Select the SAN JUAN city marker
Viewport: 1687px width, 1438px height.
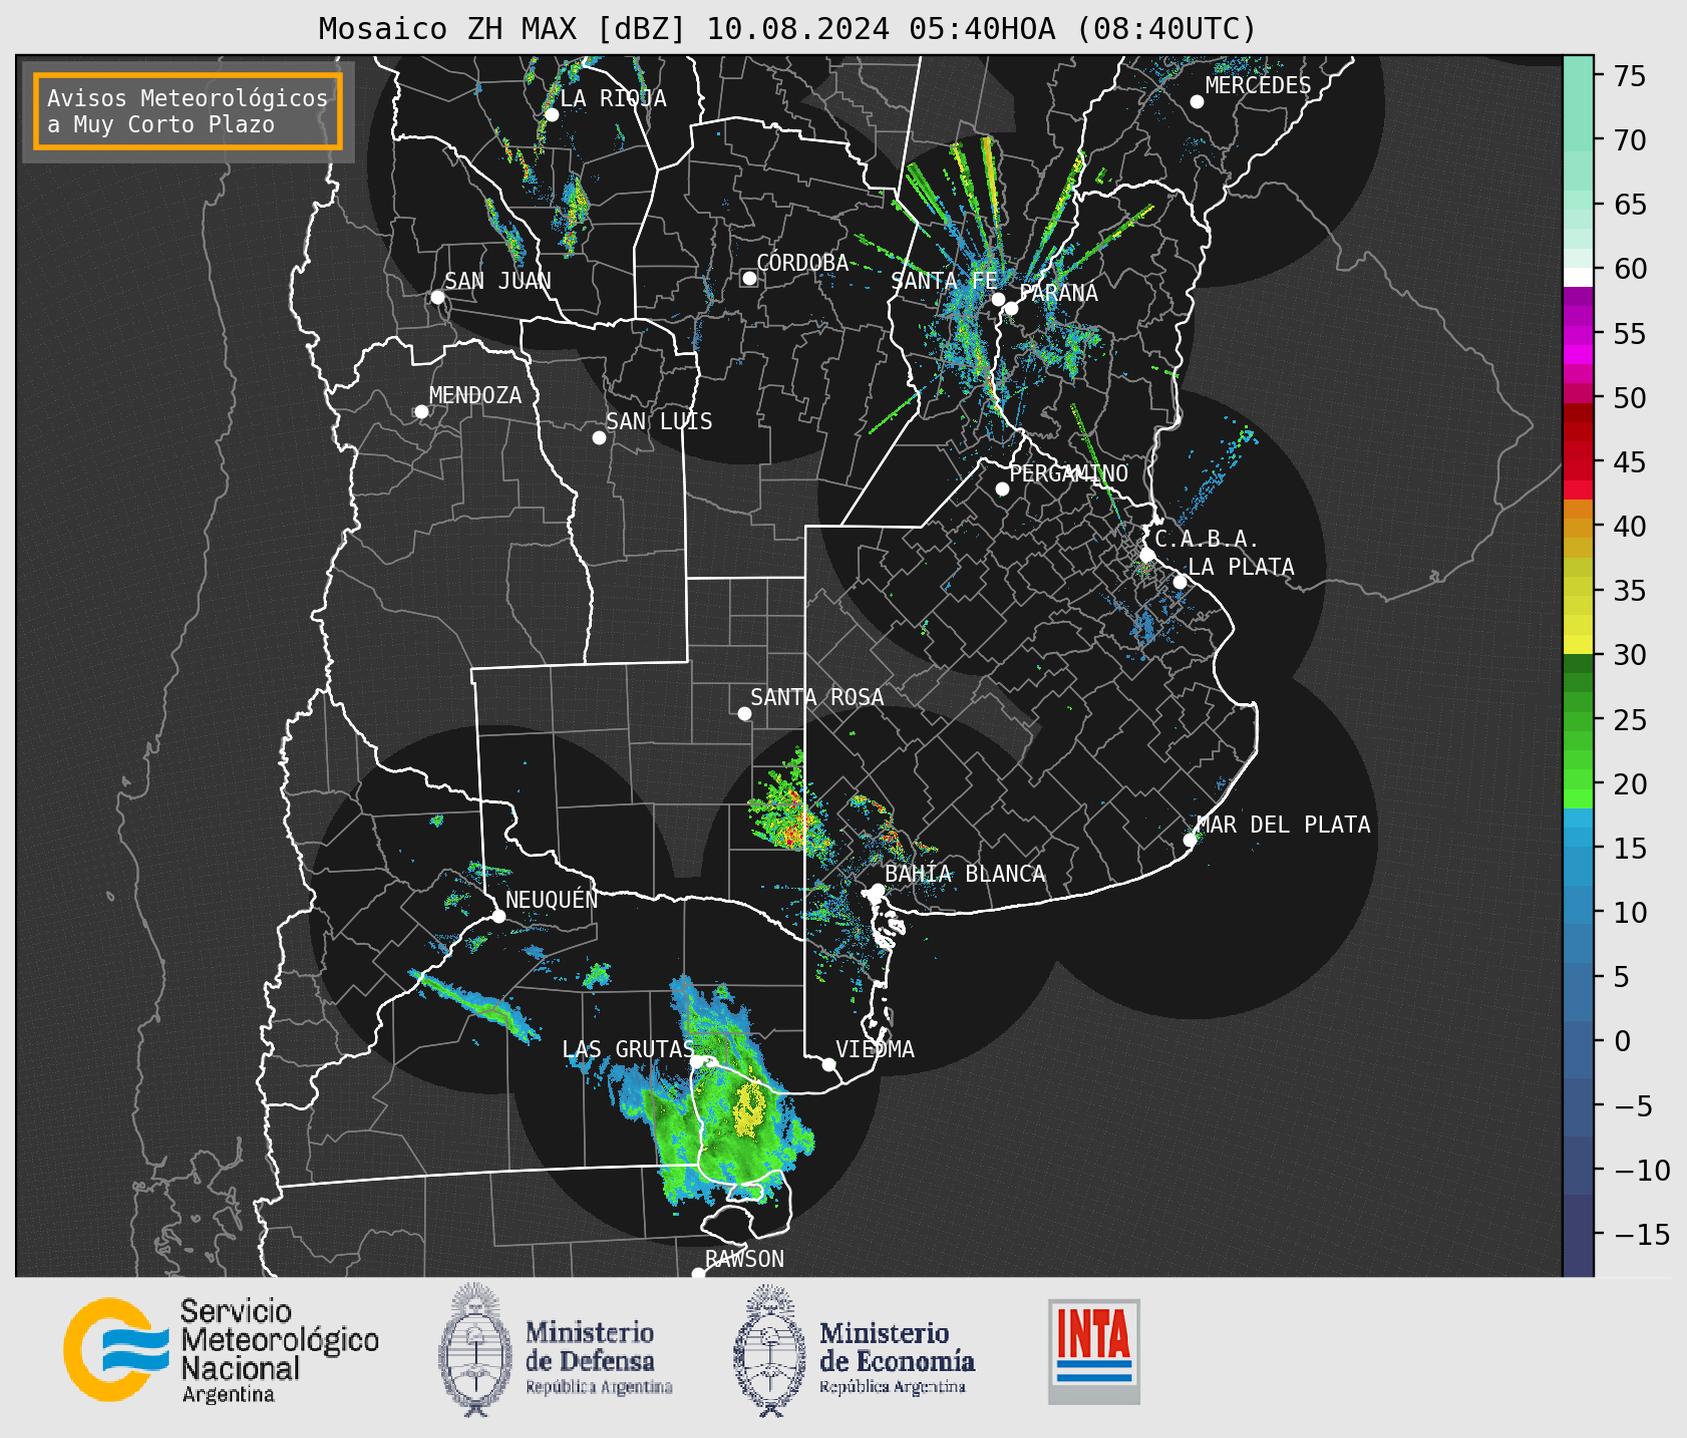pyautogui.click(x=437, y=297)
